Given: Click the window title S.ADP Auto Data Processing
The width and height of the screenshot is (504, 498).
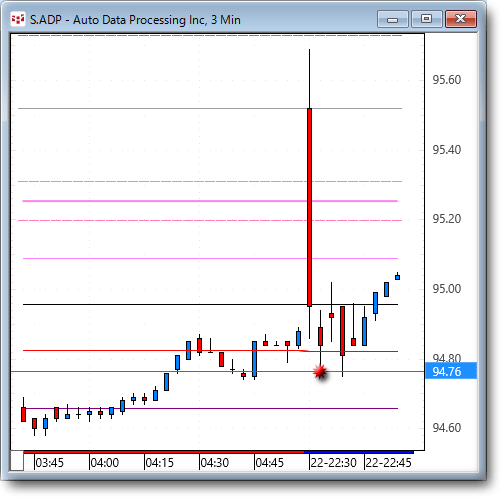Looking at the screenshot, I should tap(135, 20).
